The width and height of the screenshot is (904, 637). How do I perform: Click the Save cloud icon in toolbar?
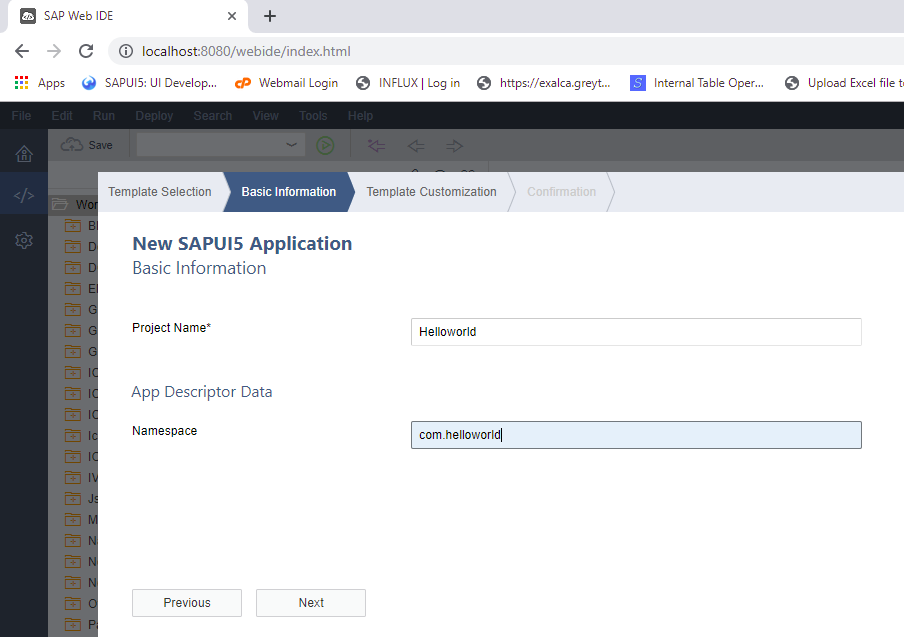[x=72, y=145]
